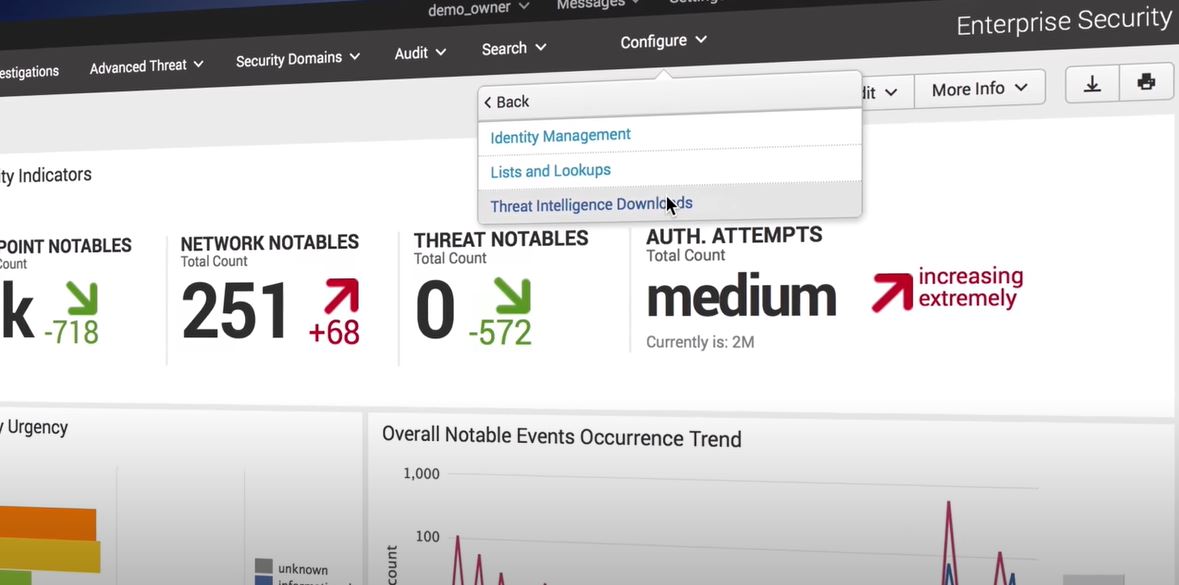Open the More Info dropdown

pyautogui.click(x=979, y=89)
